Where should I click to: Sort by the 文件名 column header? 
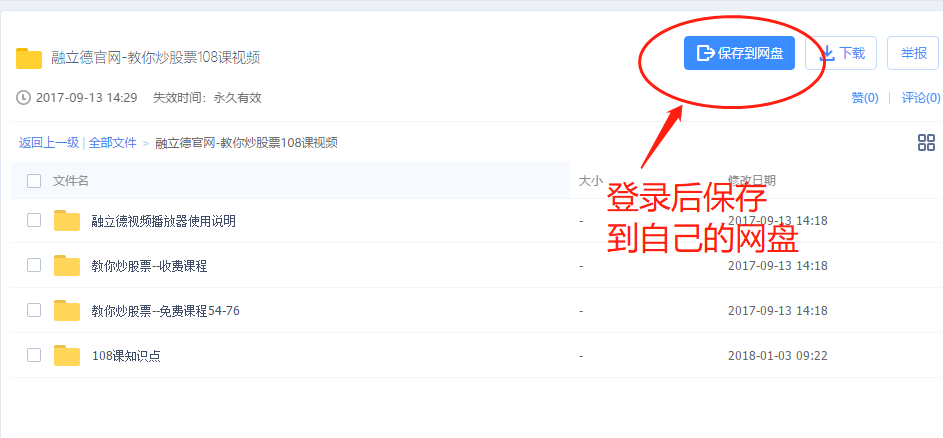[x=71, y=180]
